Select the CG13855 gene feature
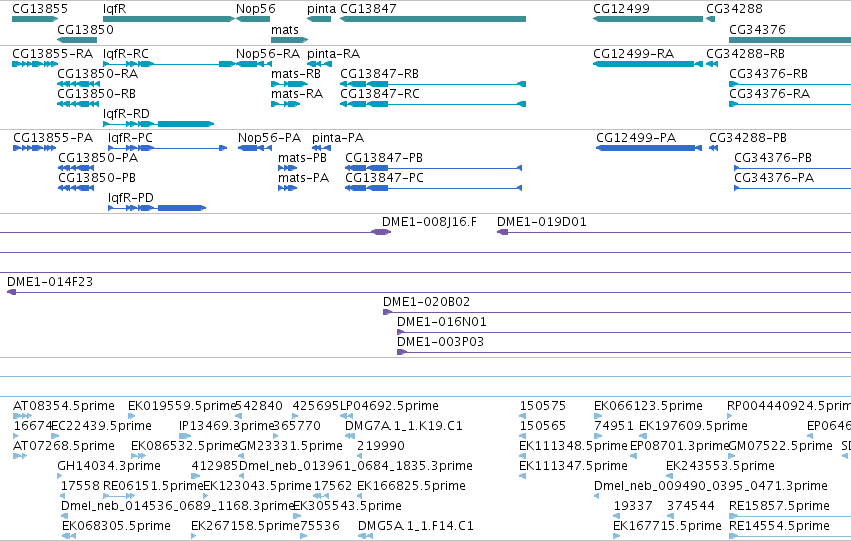Screen dimensions: 851x541 pos(35,19)
